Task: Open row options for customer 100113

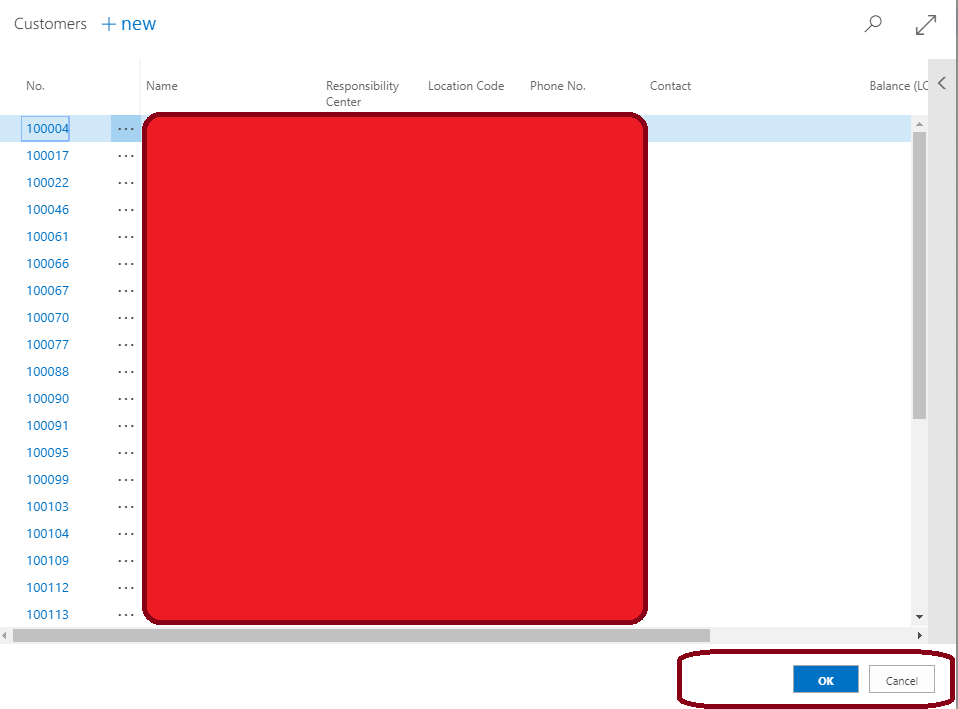Action: tap(126, 614)
